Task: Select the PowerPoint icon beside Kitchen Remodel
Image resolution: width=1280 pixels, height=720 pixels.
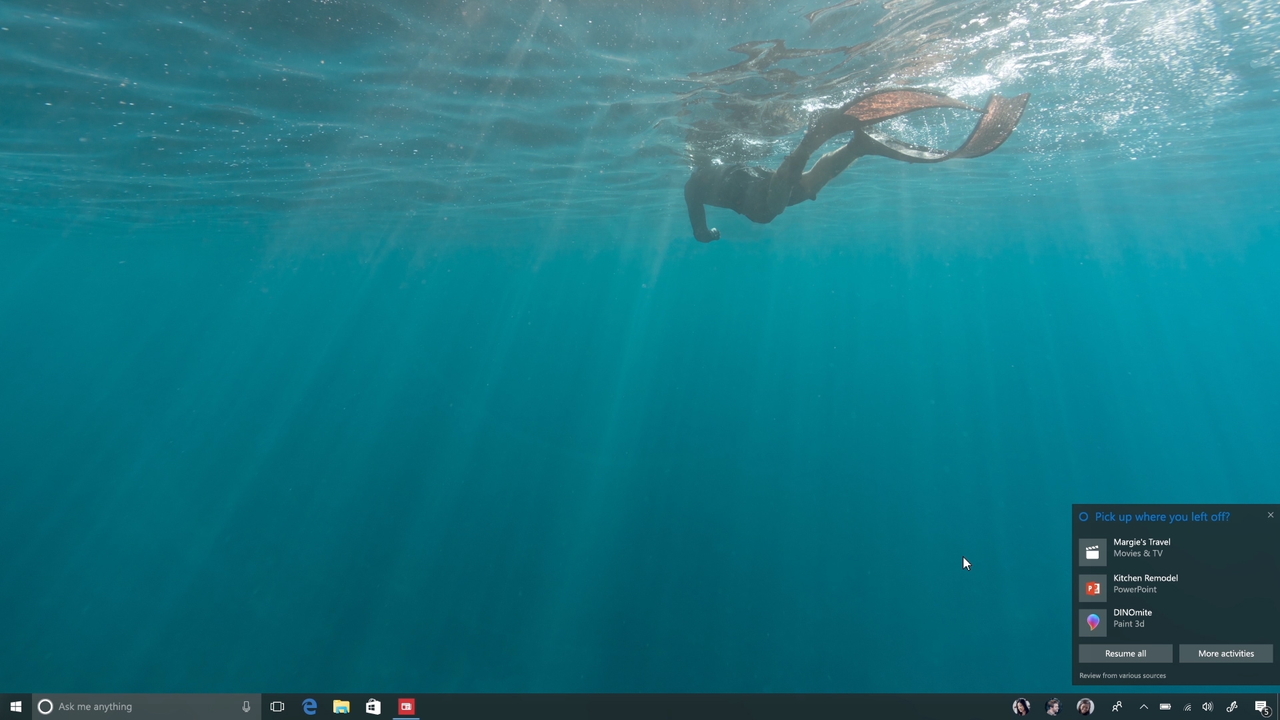Action: pyautogui.click(x=1093, y=588)
